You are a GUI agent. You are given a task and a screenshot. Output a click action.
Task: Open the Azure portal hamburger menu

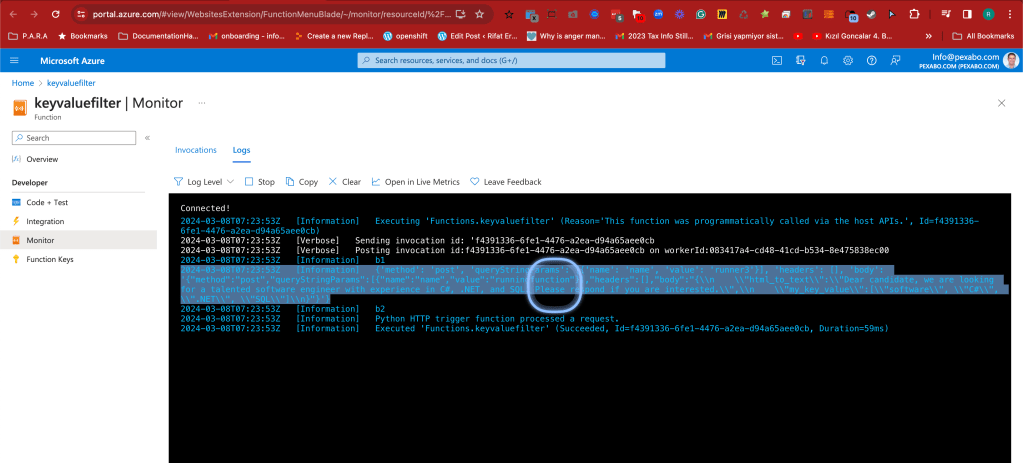pos(14,61)
